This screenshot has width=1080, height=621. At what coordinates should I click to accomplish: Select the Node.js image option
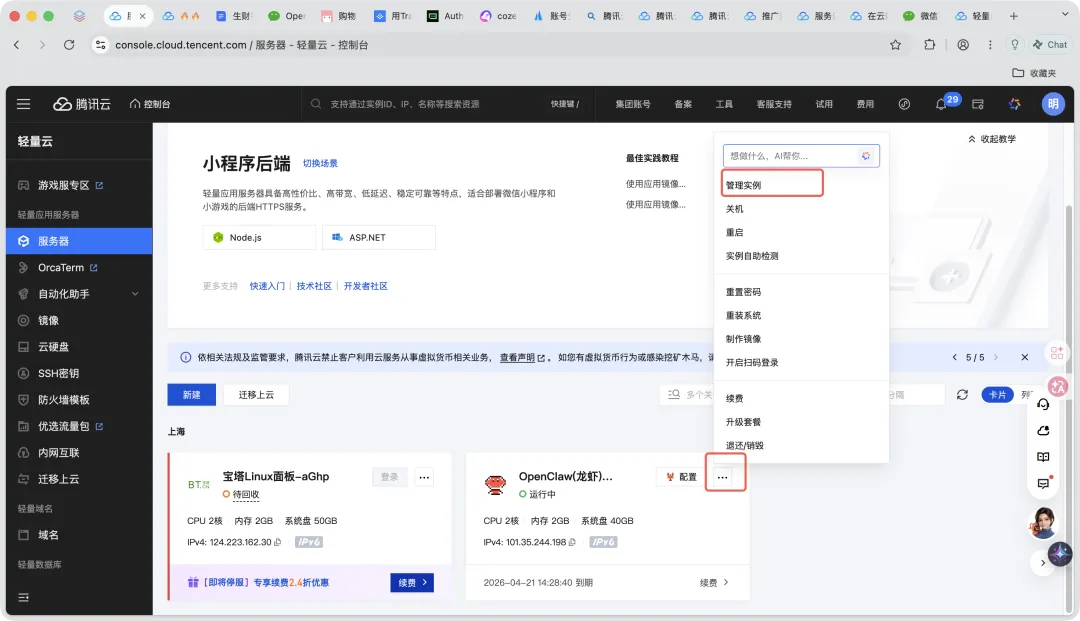259,238
